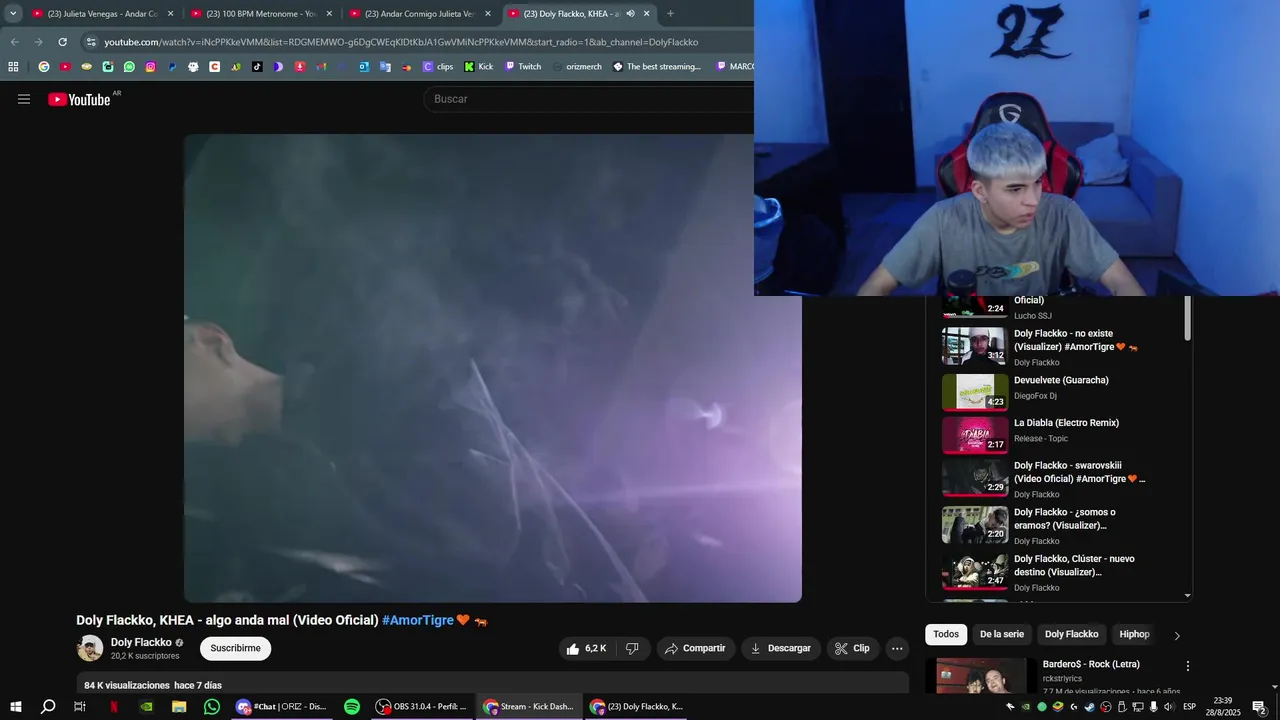Select the 'De la serie' filter chip
1280x720 pixels.
tap(1001, 634)
